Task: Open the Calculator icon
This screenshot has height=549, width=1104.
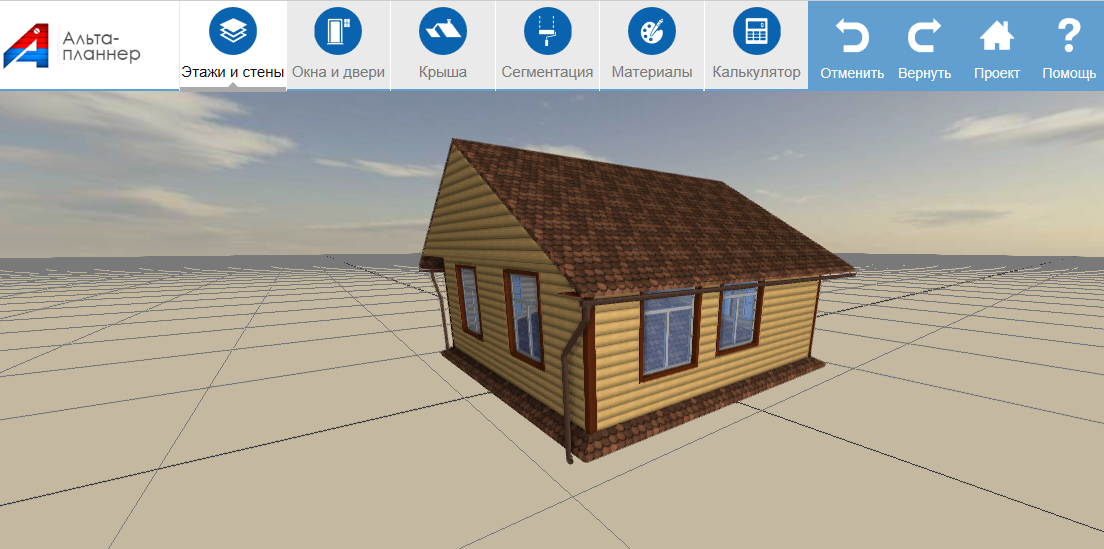Action: 757,31
